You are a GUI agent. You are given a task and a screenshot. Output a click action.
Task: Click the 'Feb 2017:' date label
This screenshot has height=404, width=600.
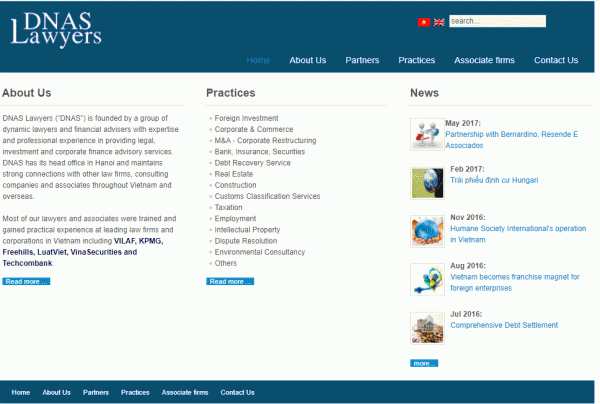[467, 169]
